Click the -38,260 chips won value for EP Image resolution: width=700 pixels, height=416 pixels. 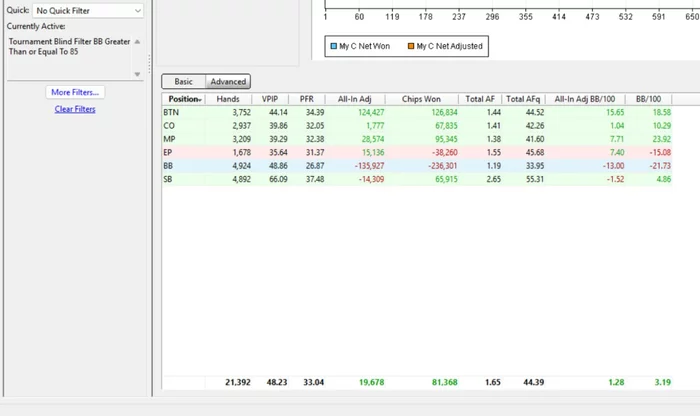445,153
